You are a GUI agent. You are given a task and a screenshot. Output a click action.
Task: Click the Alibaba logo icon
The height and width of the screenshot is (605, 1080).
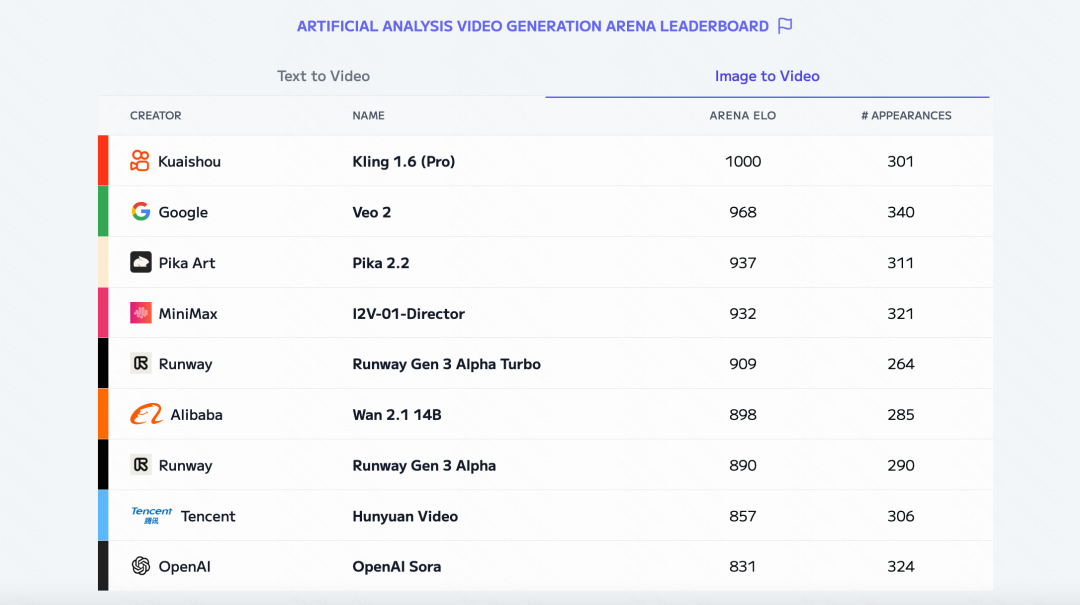point(146,415)
